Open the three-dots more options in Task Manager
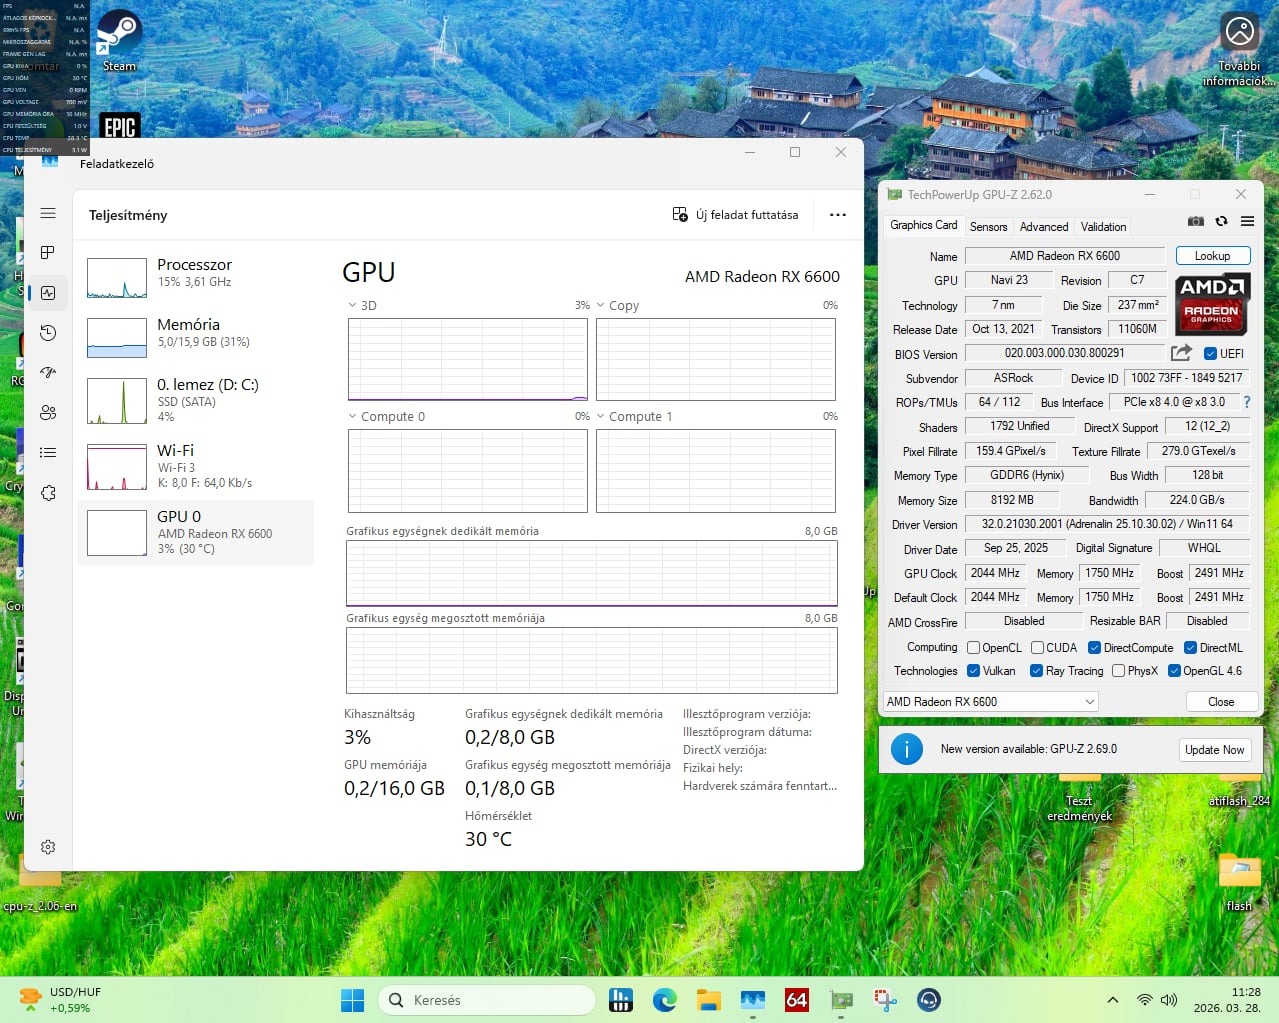1279x1023 pixels. coord(838,215)
